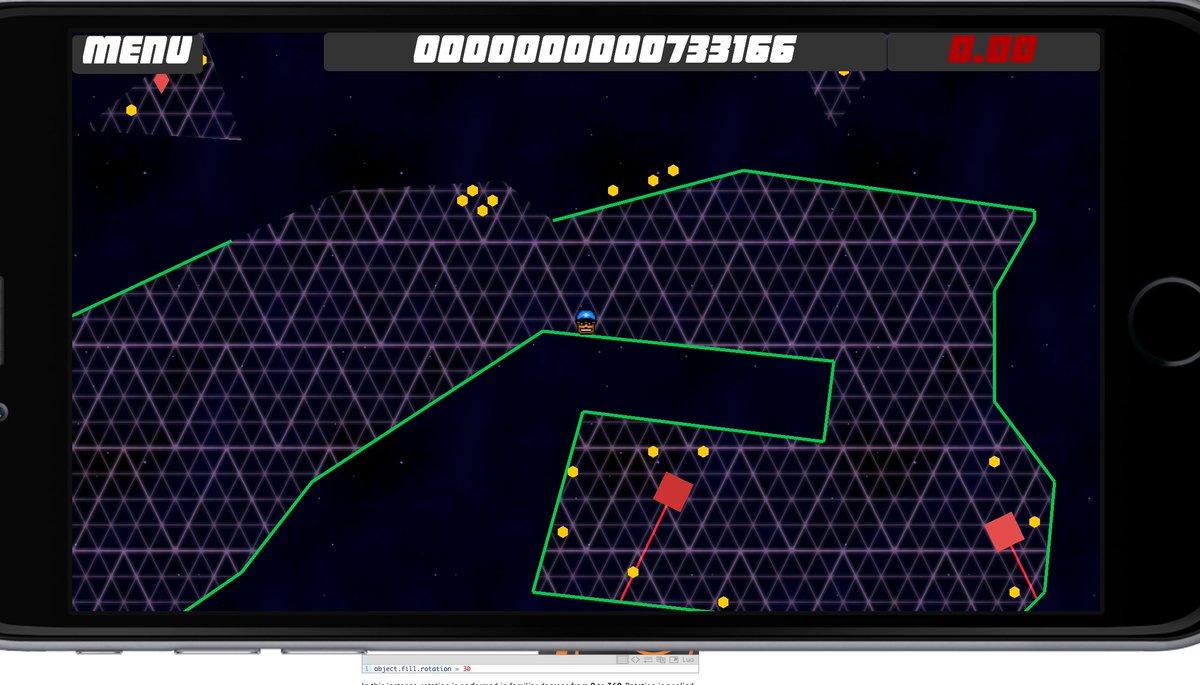Click the score counter 0000000000733166
The height and width of the screenshot is (685, 1200).
click(x=605, y=51)
